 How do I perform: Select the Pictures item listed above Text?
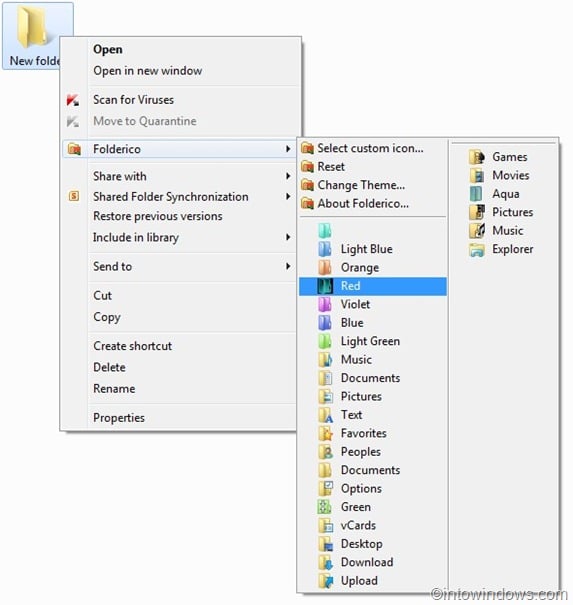361,397
